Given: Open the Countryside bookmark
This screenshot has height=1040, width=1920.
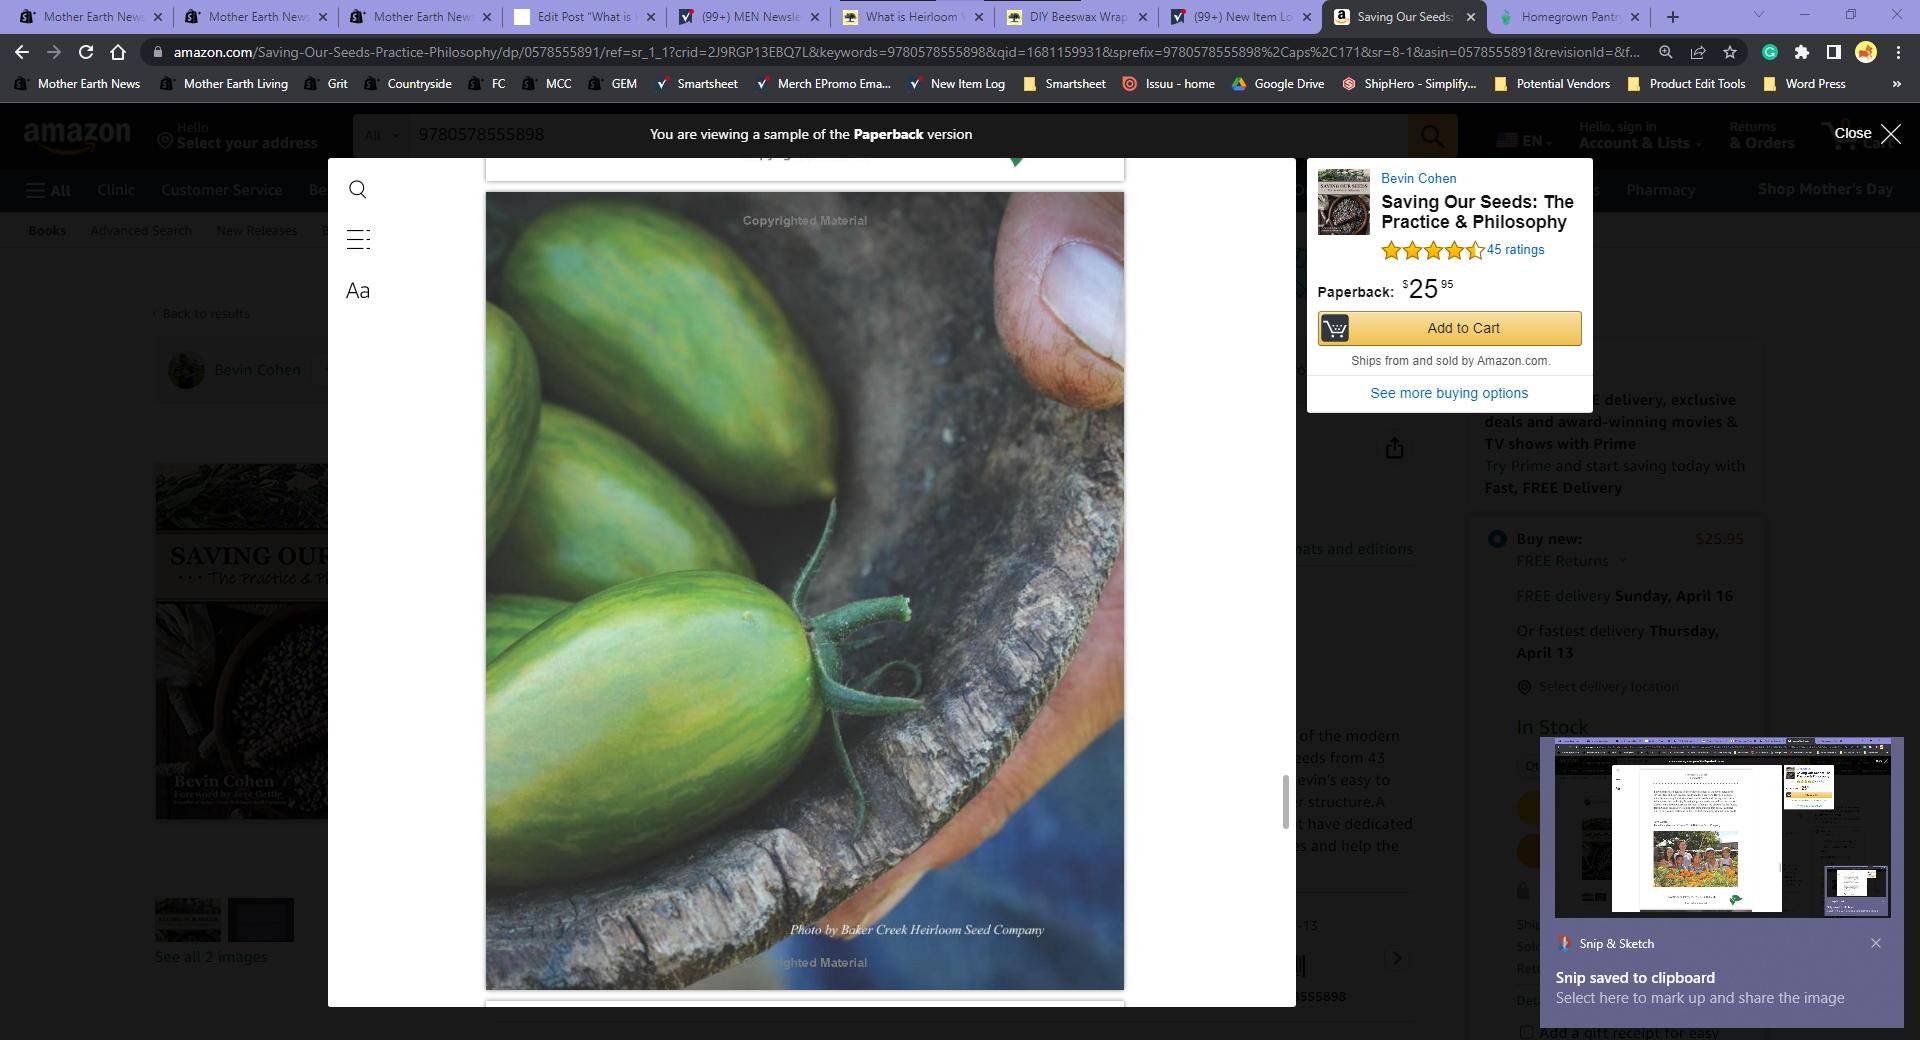Looking at the screenshot, I should click(407, 84).
